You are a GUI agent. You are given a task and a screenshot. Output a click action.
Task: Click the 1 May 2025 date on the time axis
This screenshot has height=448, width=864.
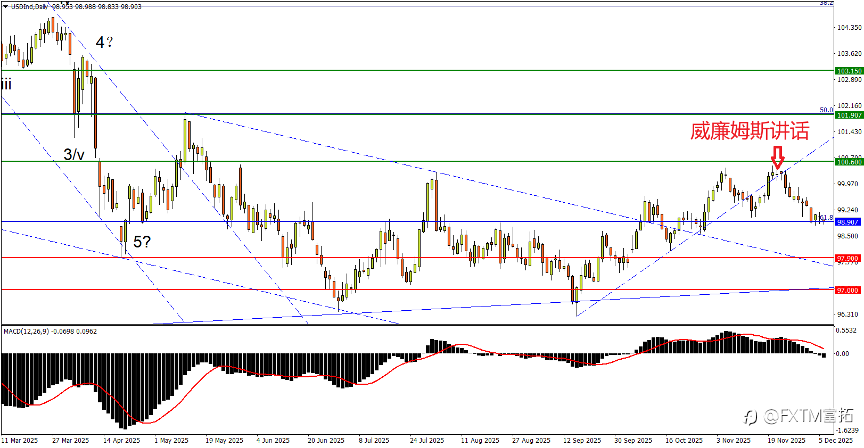[171, 440]
